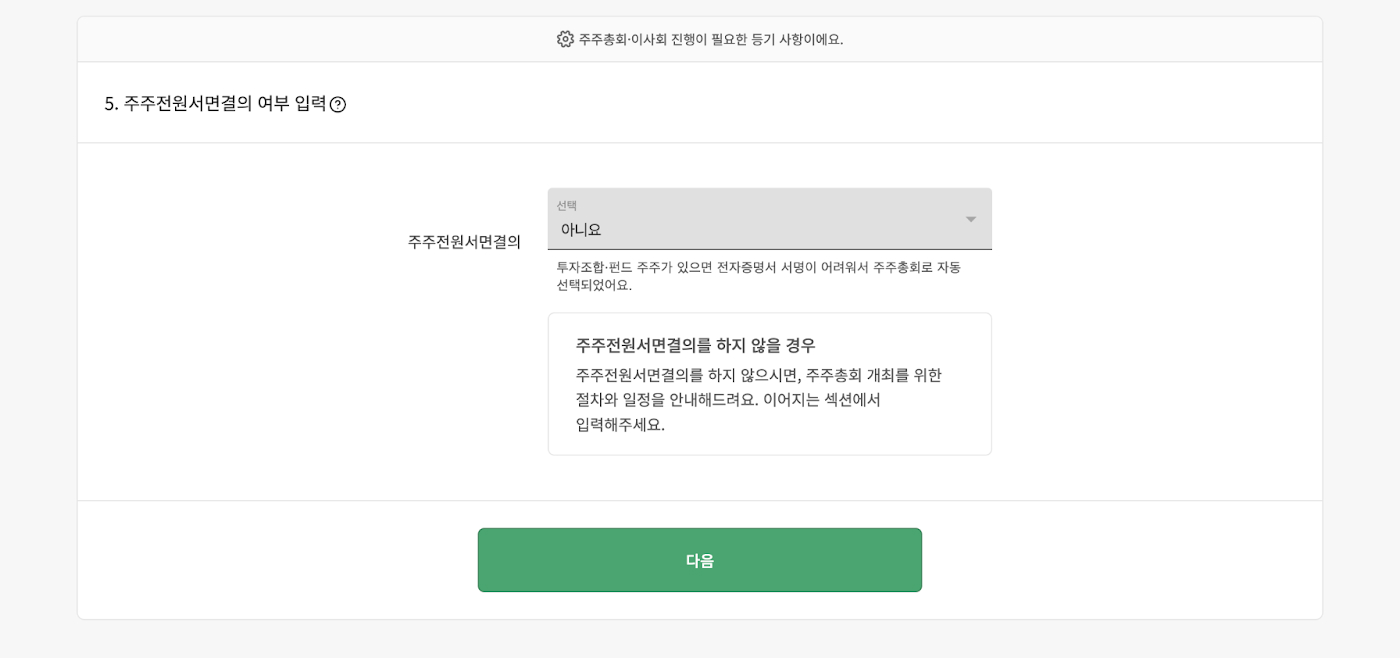
Task: Click the word 입력 in the section heading
Action: pos(310,103)
